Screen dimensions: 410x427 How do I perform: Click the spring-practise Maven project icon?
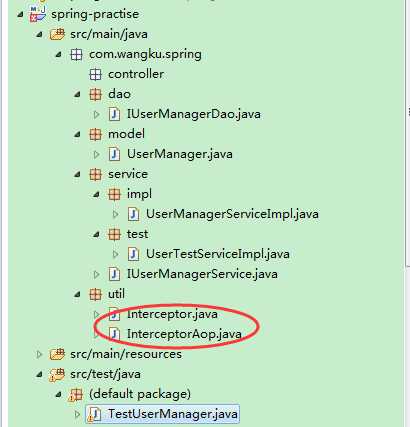pyautogui.click(x=37, y=14)
